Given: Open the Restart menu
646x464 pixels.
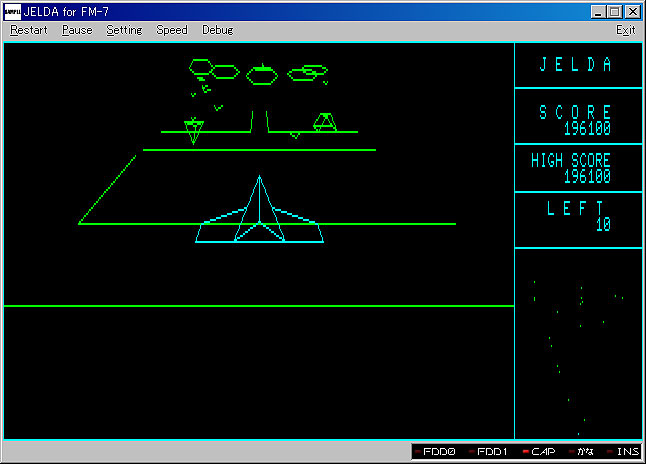Looking at the screenshot, I should 29,30.
